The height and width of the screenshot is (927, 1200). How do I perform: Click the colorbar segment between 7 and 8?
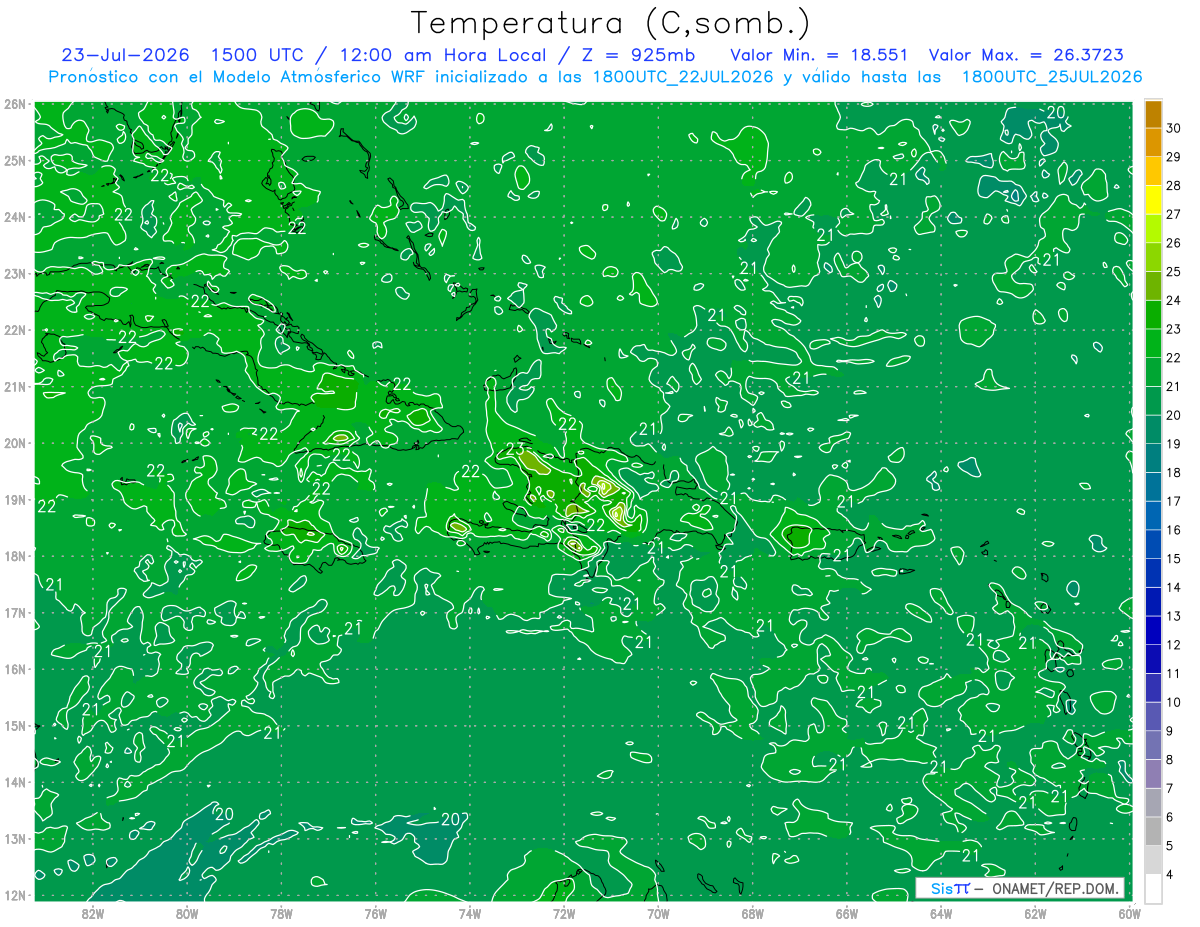(1153, 773)
